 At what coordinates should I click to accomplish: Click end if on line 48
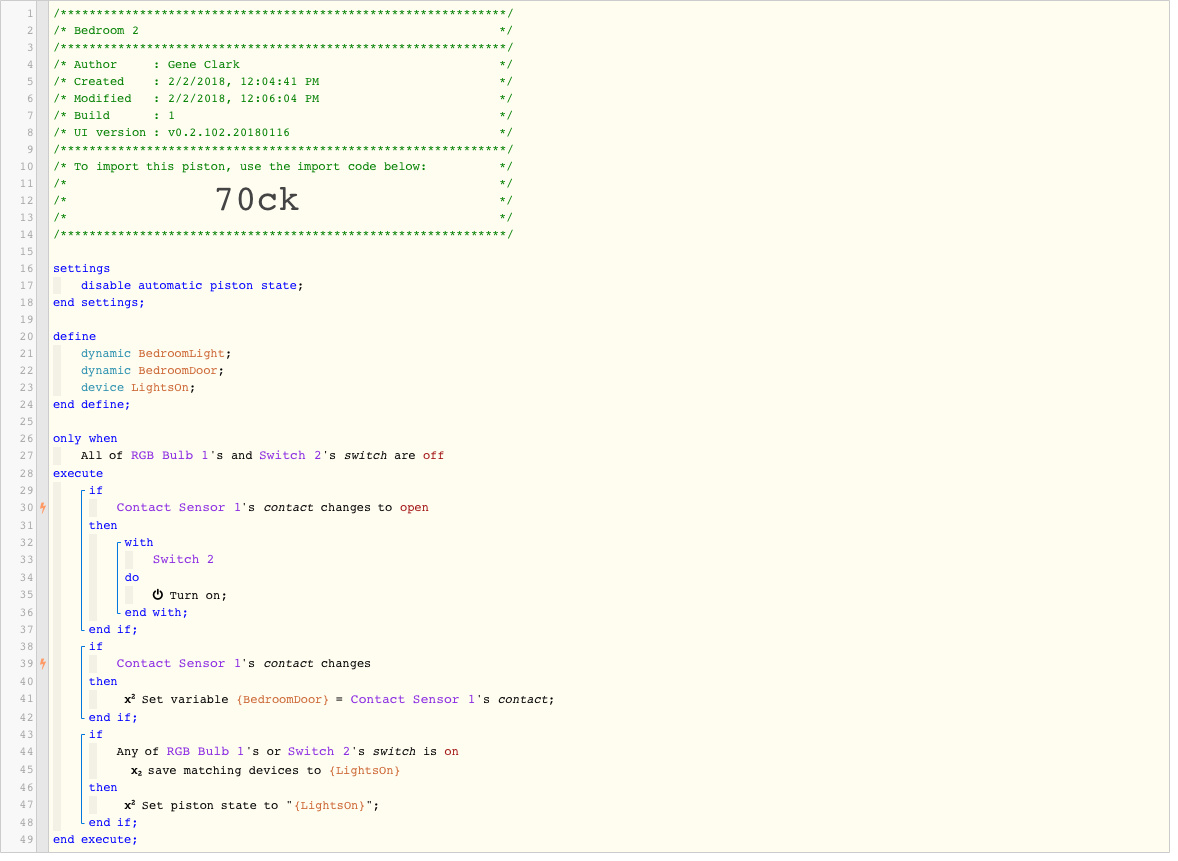[113, 823]
